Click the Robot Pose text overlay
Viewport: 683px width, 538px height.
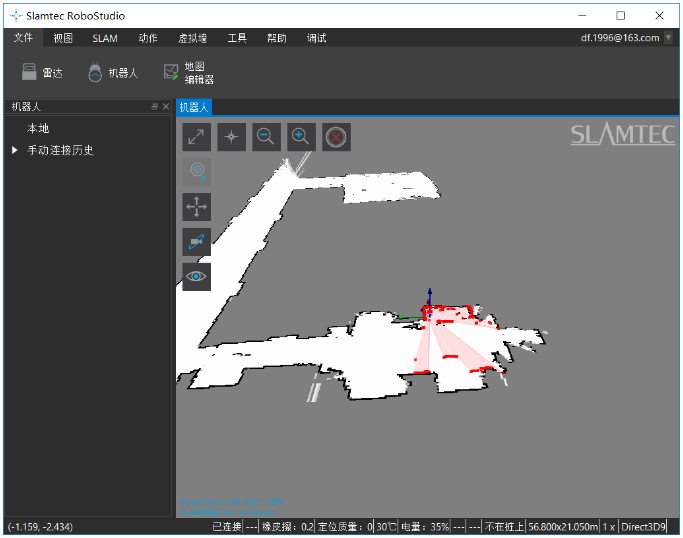(x=230, y=502)
